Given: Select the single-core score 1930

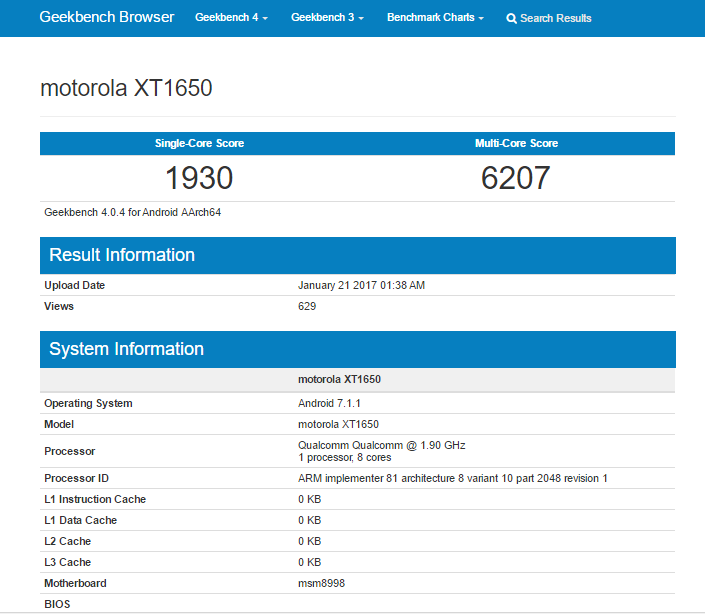Looking at the screenshot, I should 199,178.
